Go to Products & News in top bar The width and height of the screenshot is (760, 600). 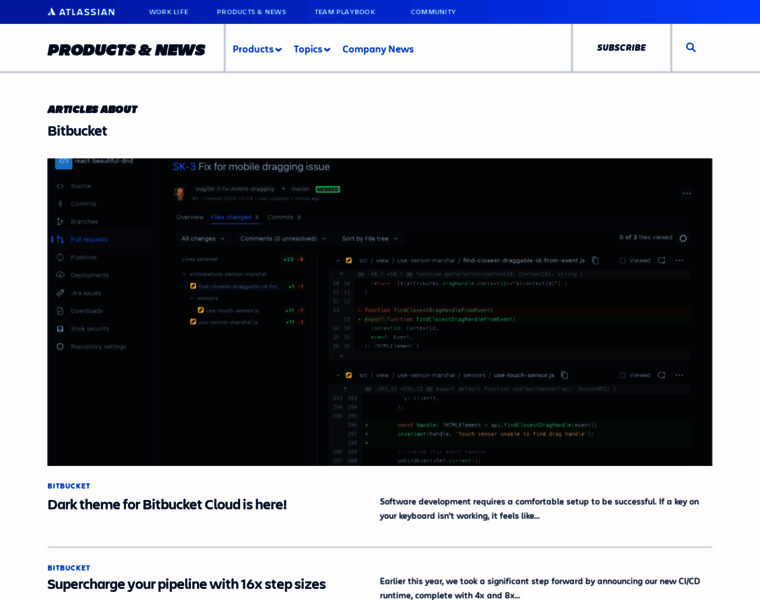point(251,12)
